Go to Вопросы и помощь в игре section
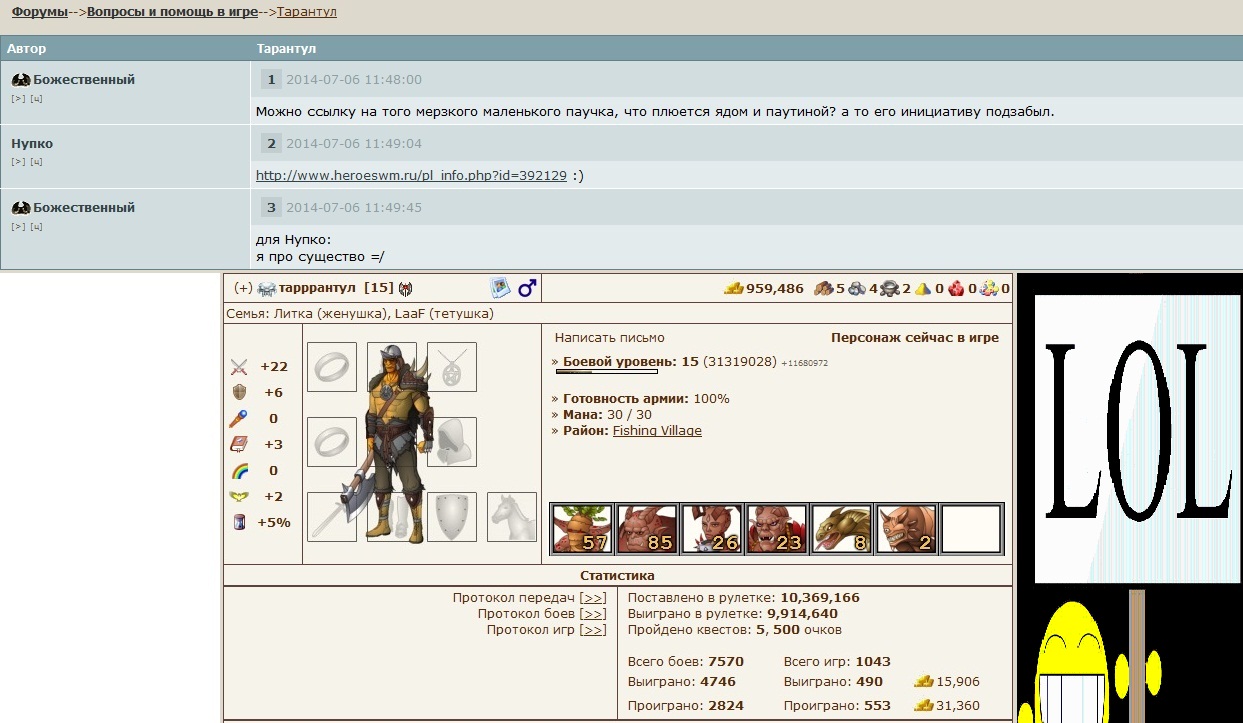Image resolution: width=1243 pixels, height=723 pixels. coord(172,12)
